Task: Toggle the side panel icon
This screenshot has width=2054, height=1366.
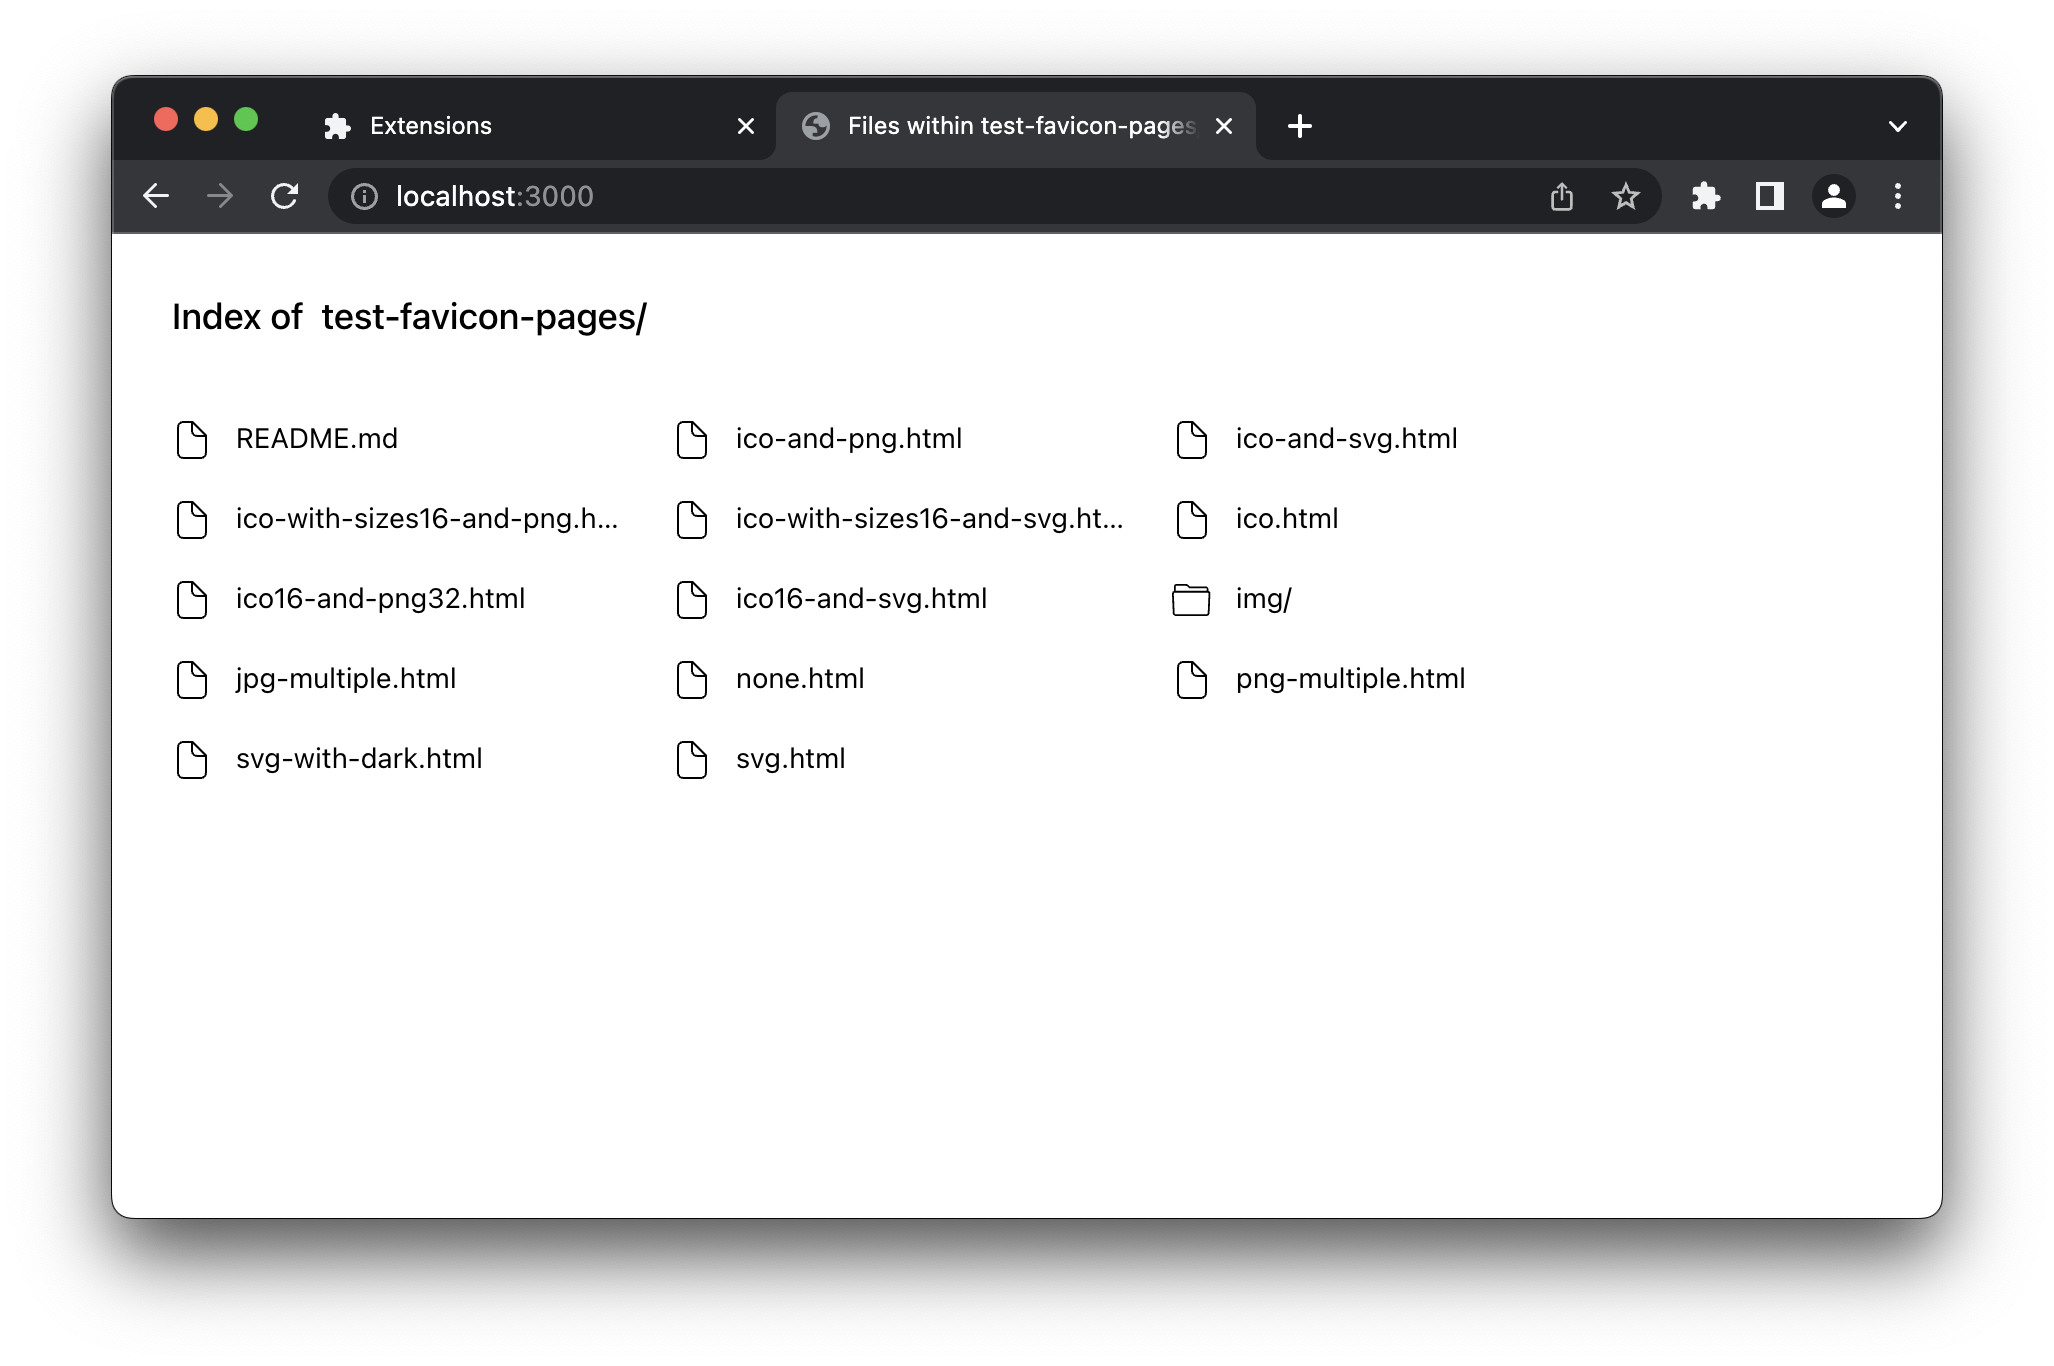Action: [x=1769, y=196]
